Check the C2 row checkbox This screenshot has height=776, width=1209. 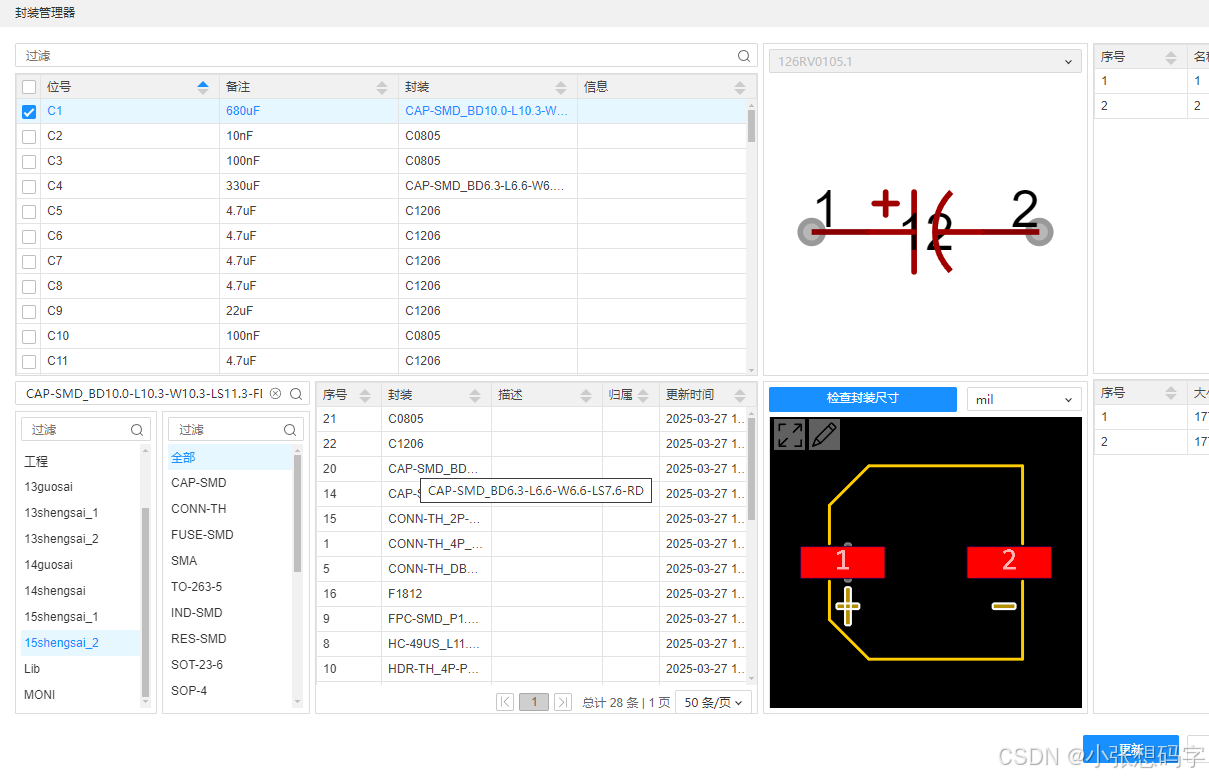coord(29,137)
